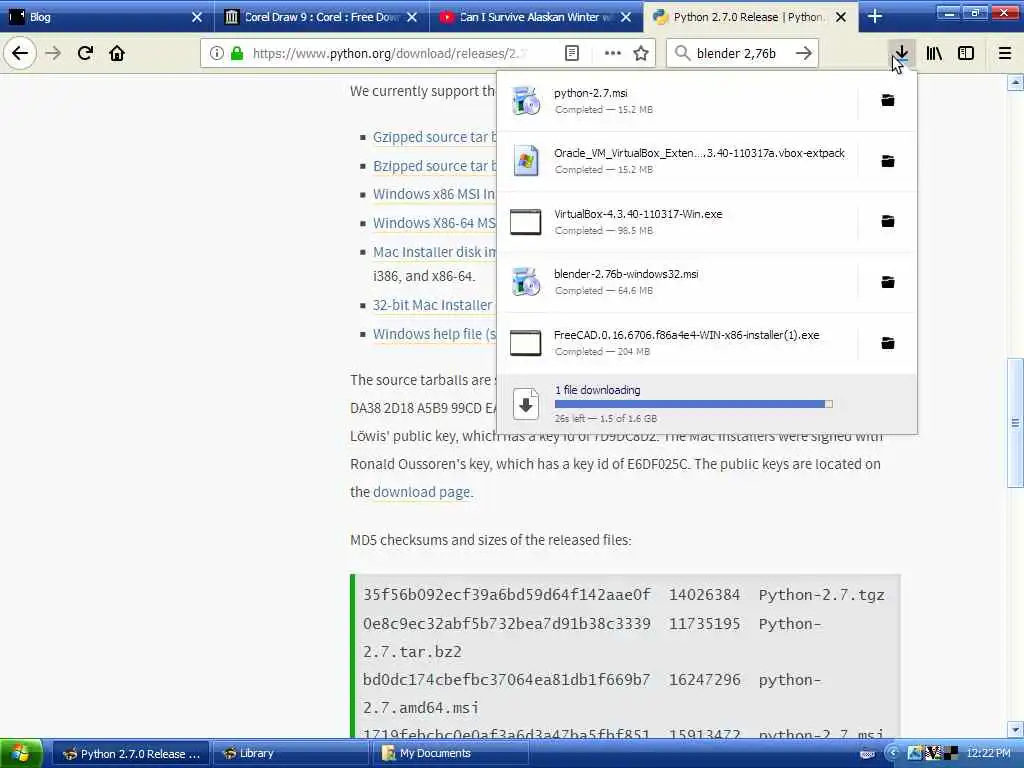This screenshot has height=768, width=1024.
Task: Click python-2.7.msi installer file icon
Action: point(526,101)
